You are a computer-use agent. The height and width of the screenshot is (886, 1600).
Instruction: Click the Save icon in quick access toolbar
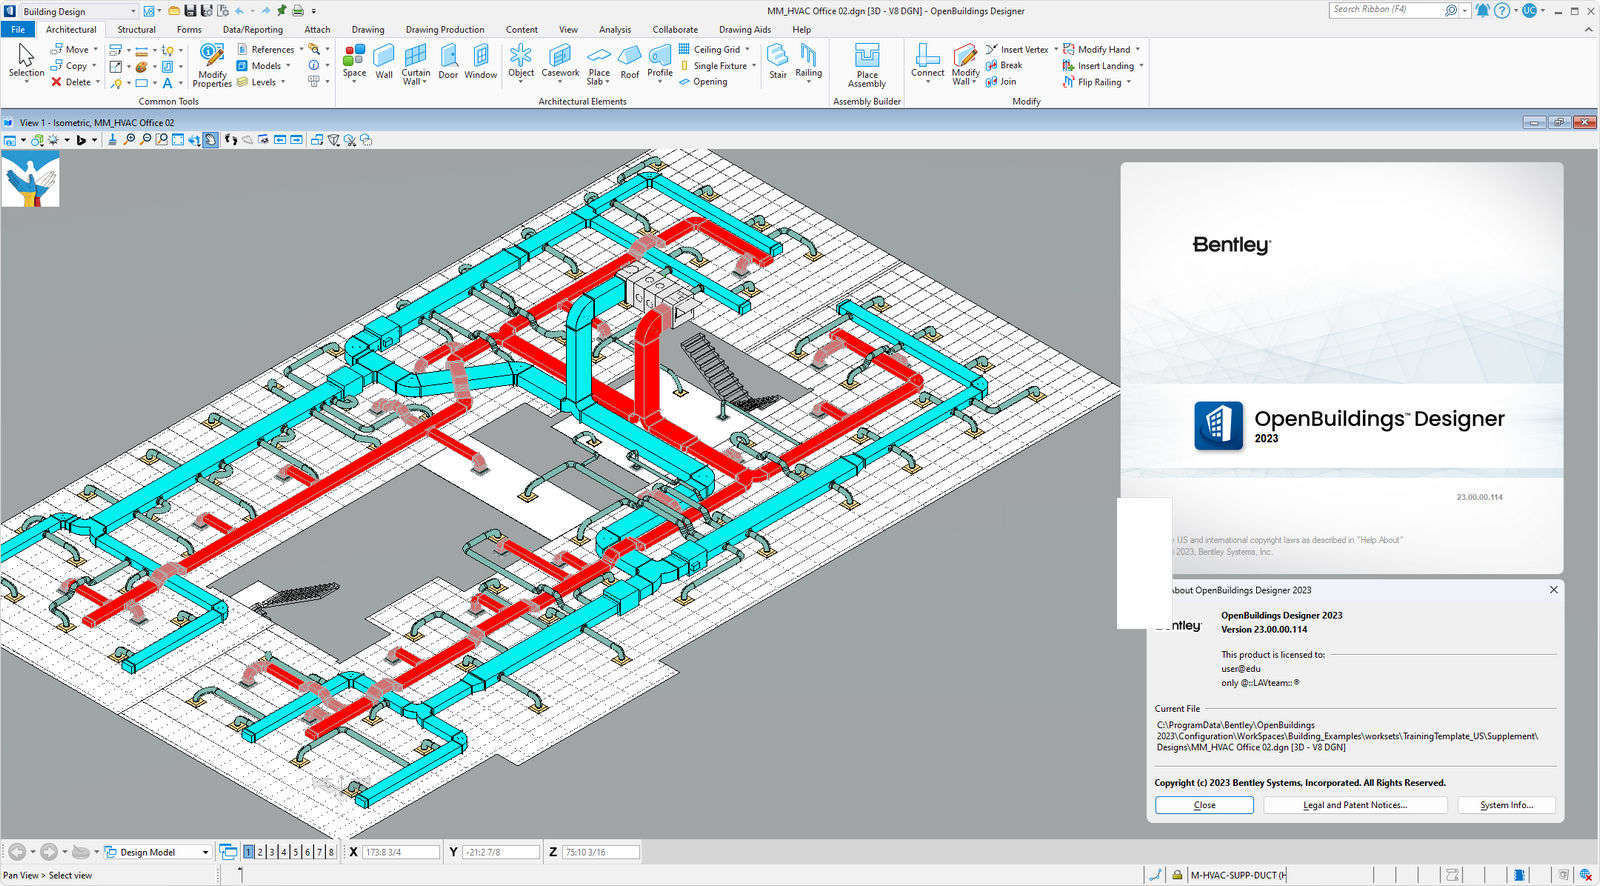pos(190,11)
